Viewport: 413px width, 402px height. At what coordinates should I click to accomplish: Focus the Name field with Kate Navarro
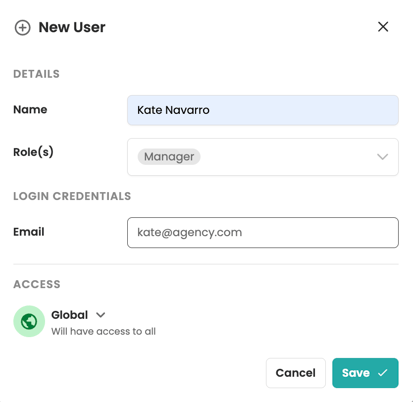click(263, 110)
